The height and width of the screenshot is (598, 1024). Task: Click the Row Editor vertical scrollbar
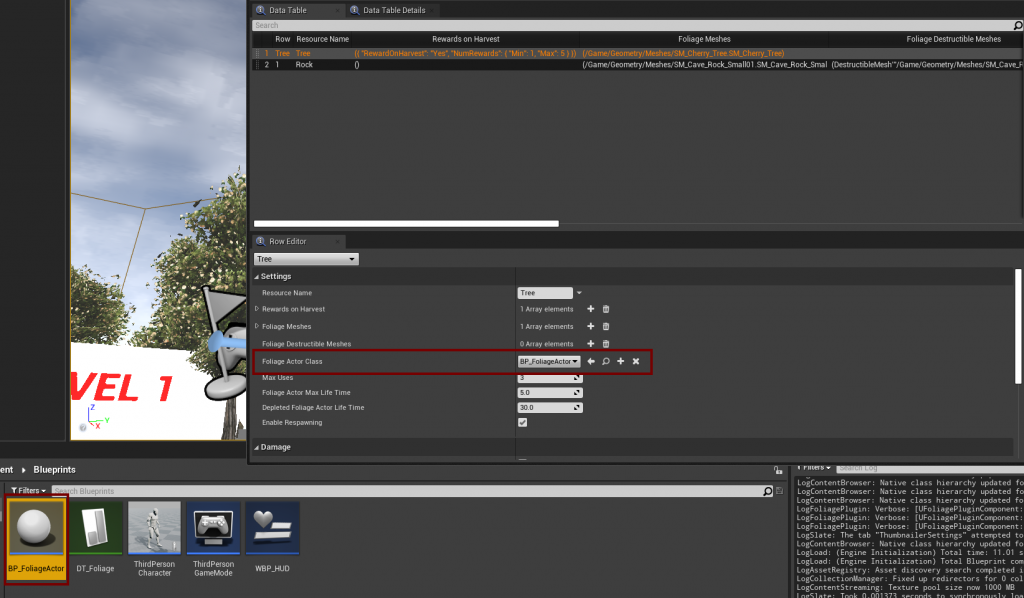coord(1017,326)
